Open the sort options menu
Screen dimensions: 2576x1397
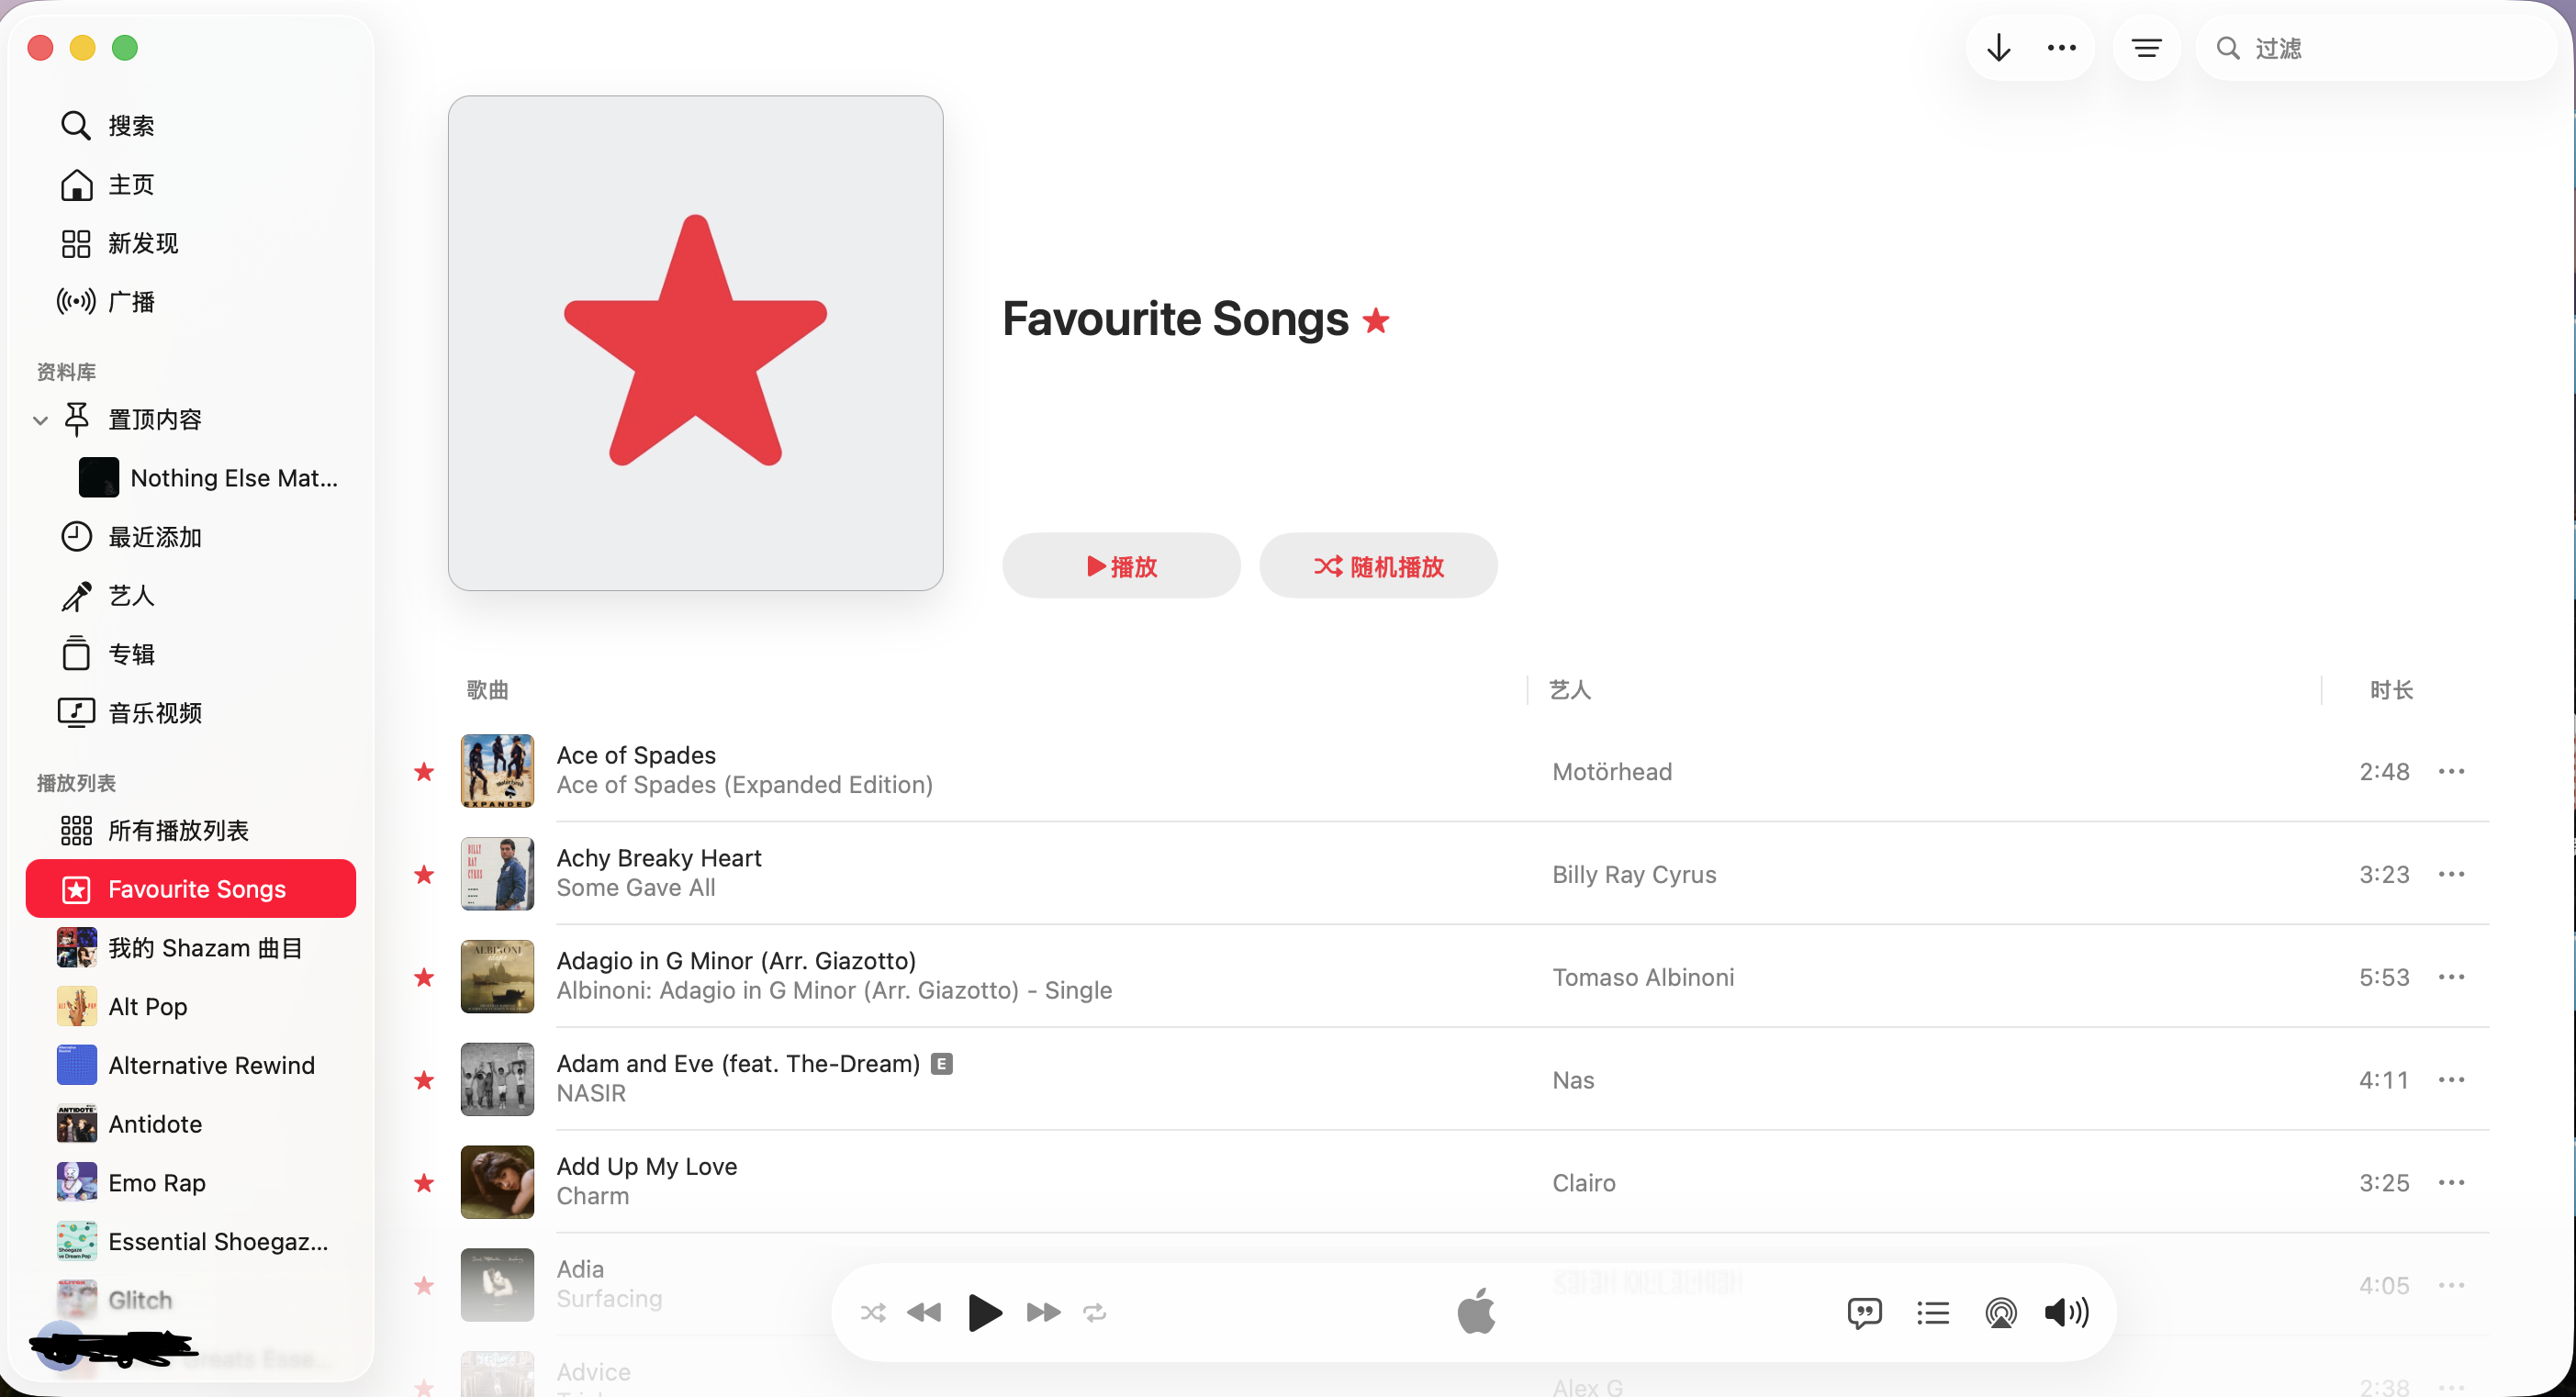(x=2146, y=48)
